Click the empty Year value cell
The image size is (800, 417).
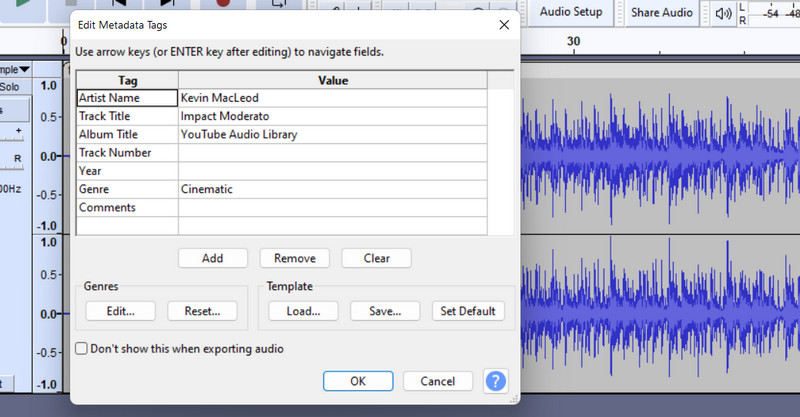tap(332, 171)
